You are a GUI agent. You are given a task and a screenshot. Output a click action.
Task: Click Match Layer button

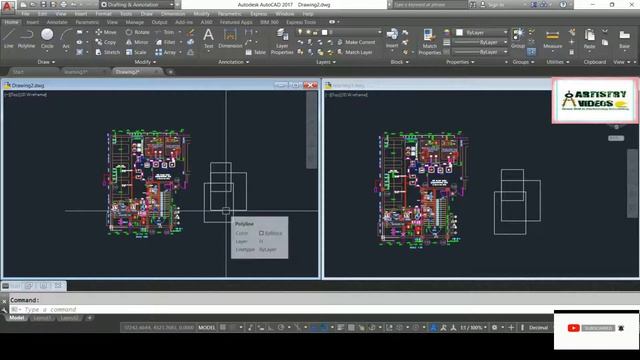tap(355, 52)
